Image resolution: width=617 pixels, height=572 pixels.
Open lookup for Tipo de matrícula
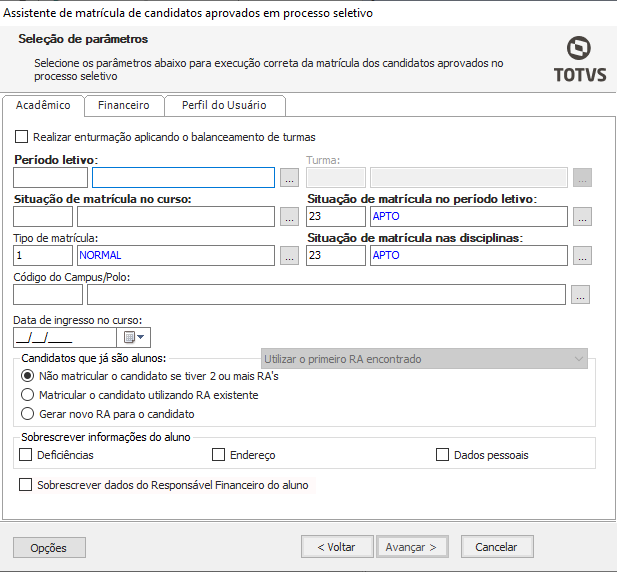(289, 256)
